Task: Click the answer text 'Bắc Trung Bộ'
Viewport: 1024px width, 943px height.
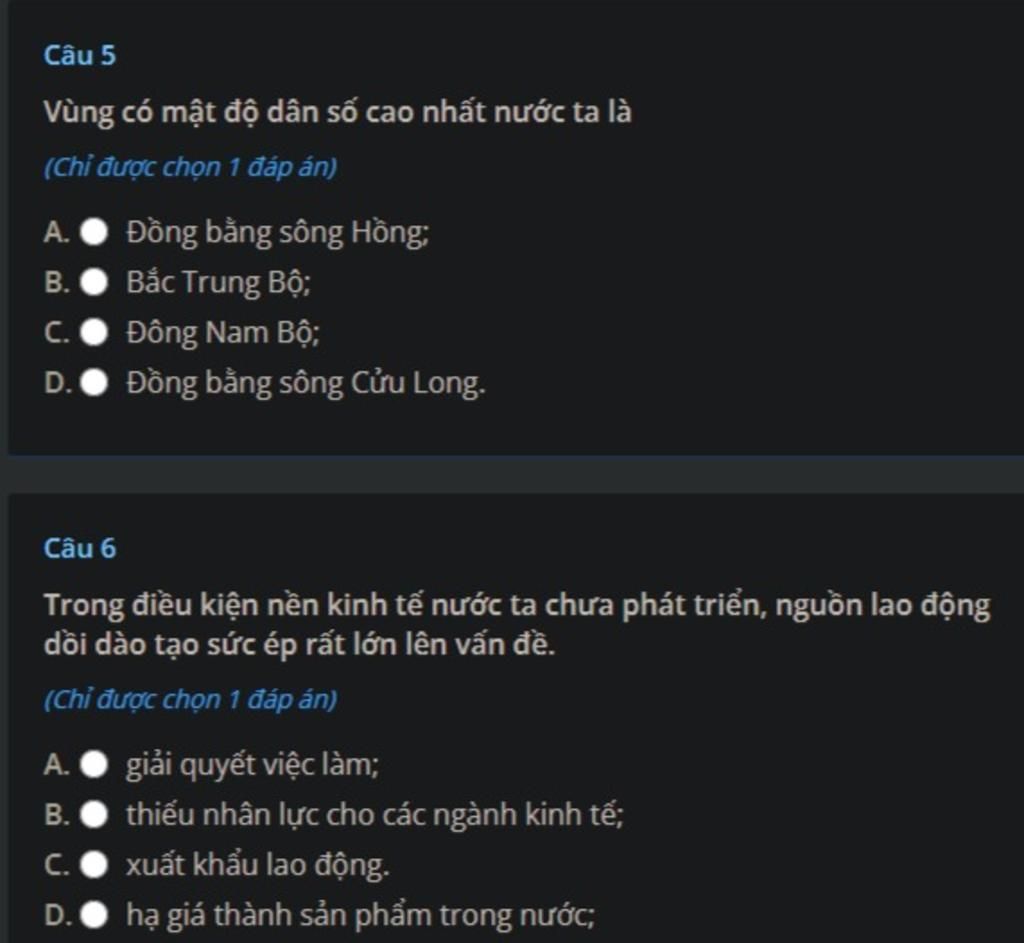Action: (218, 283)
